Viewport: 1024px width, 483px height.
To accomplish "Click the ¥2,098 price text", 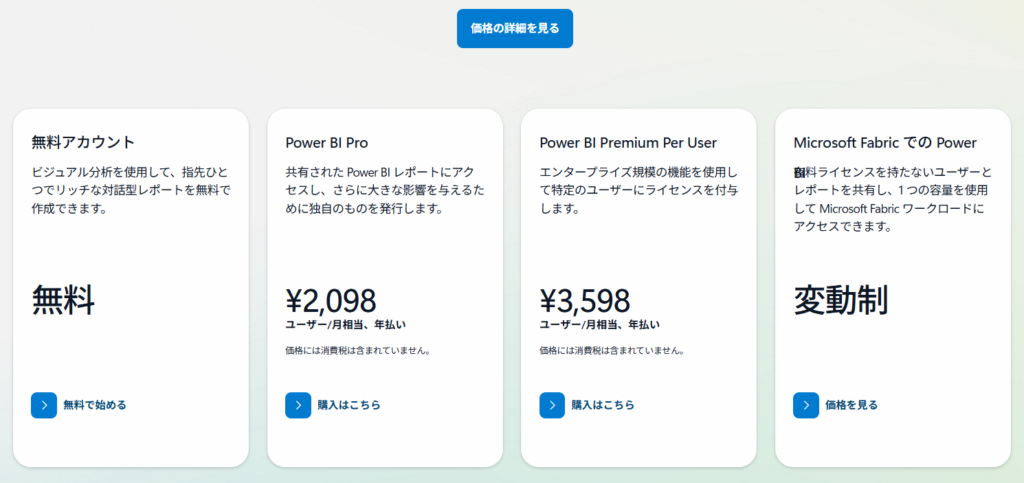I will pyautogui.click(x=331, y=301).
